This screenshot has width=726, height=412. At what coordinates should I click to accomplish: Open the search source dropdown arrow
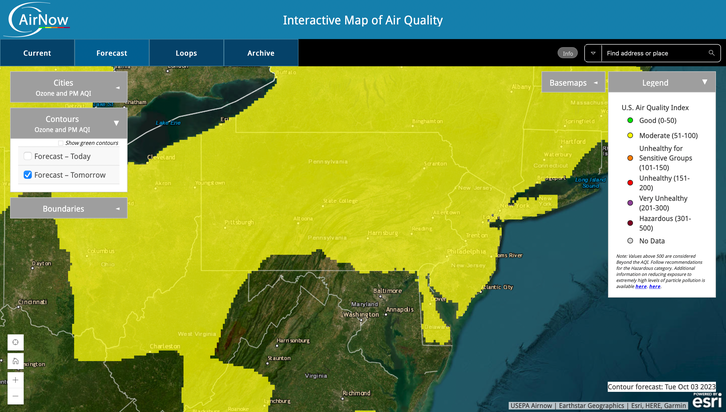pos(592,52)
